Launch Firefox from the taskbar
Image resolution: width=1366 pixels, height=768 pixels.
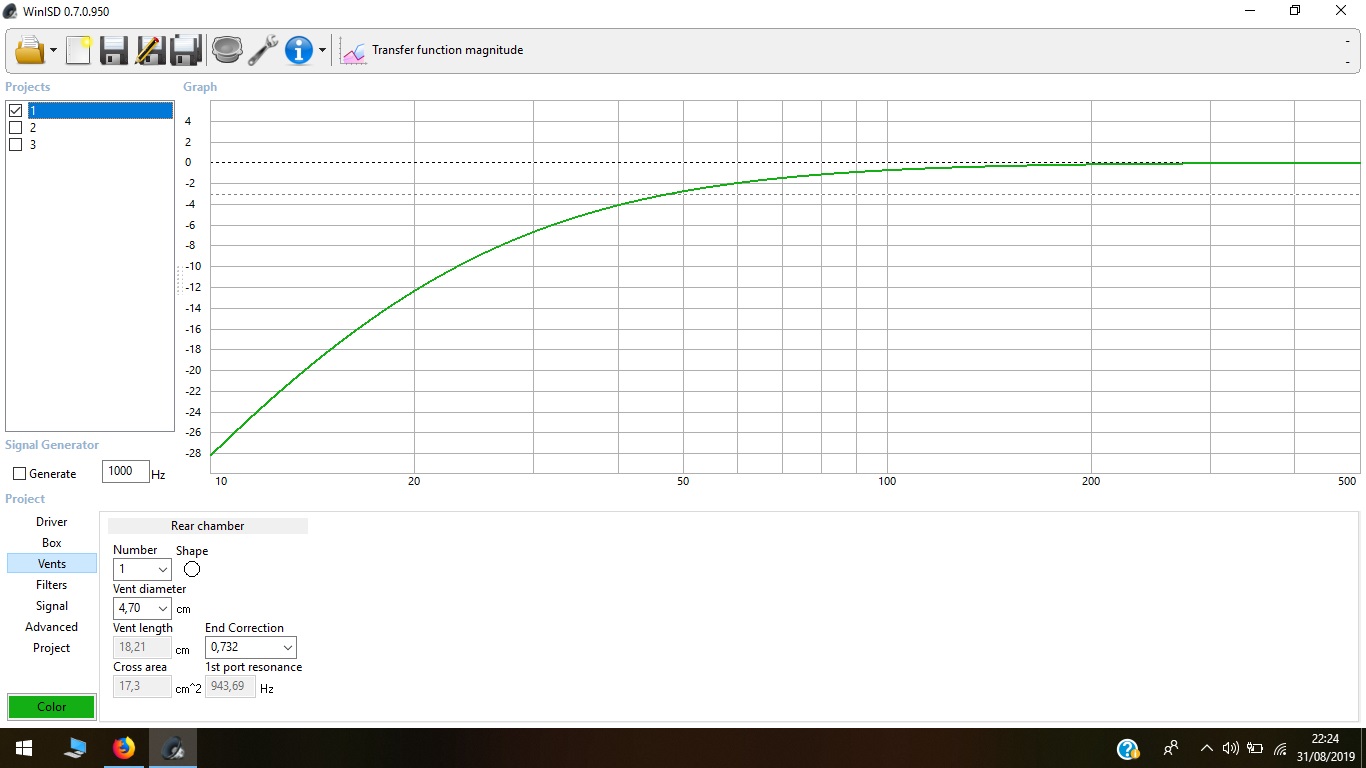pyautogui.click(x=124, y=748)
